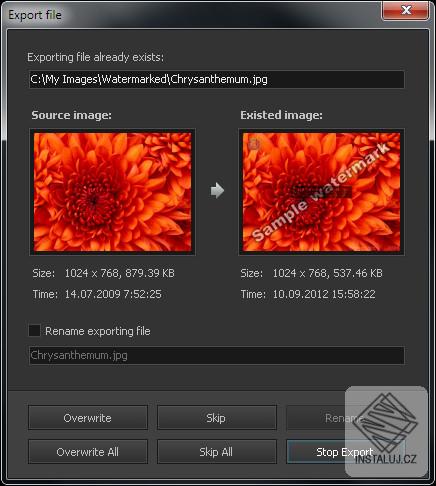Click the 'Existed image:' heading

(281, 115)
